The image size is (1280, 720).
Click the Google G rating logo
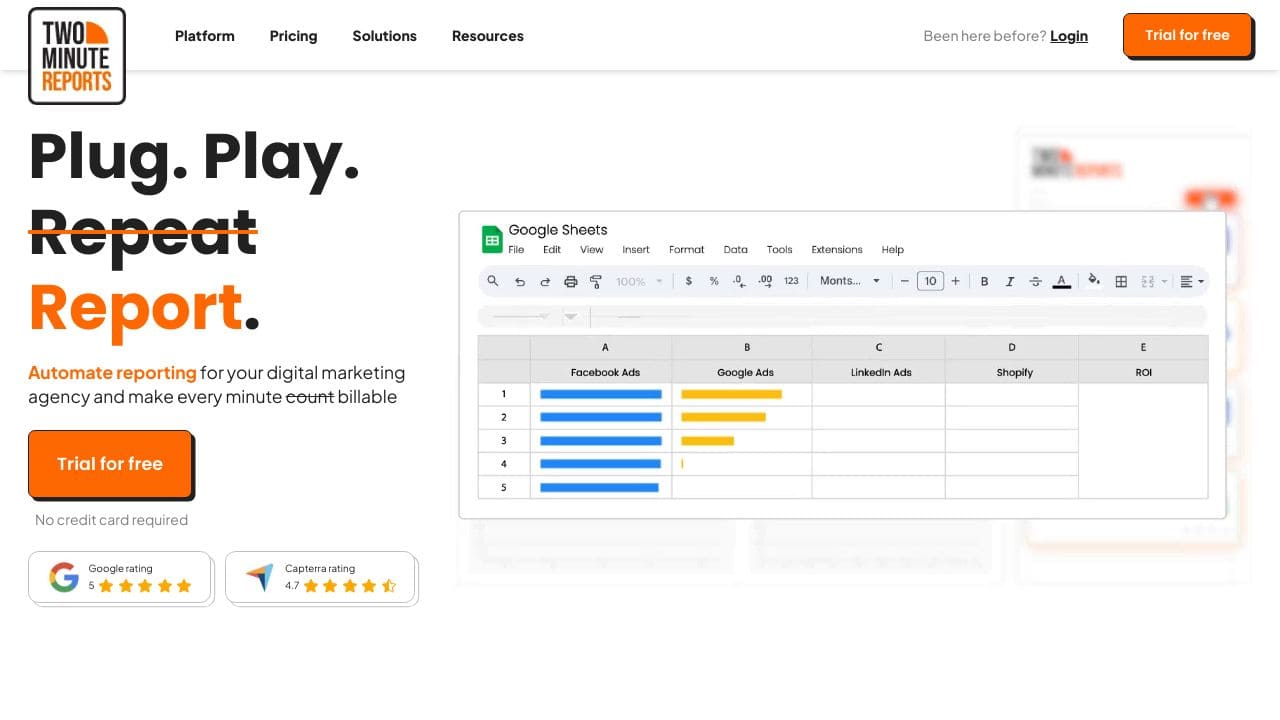pos(64,577)
